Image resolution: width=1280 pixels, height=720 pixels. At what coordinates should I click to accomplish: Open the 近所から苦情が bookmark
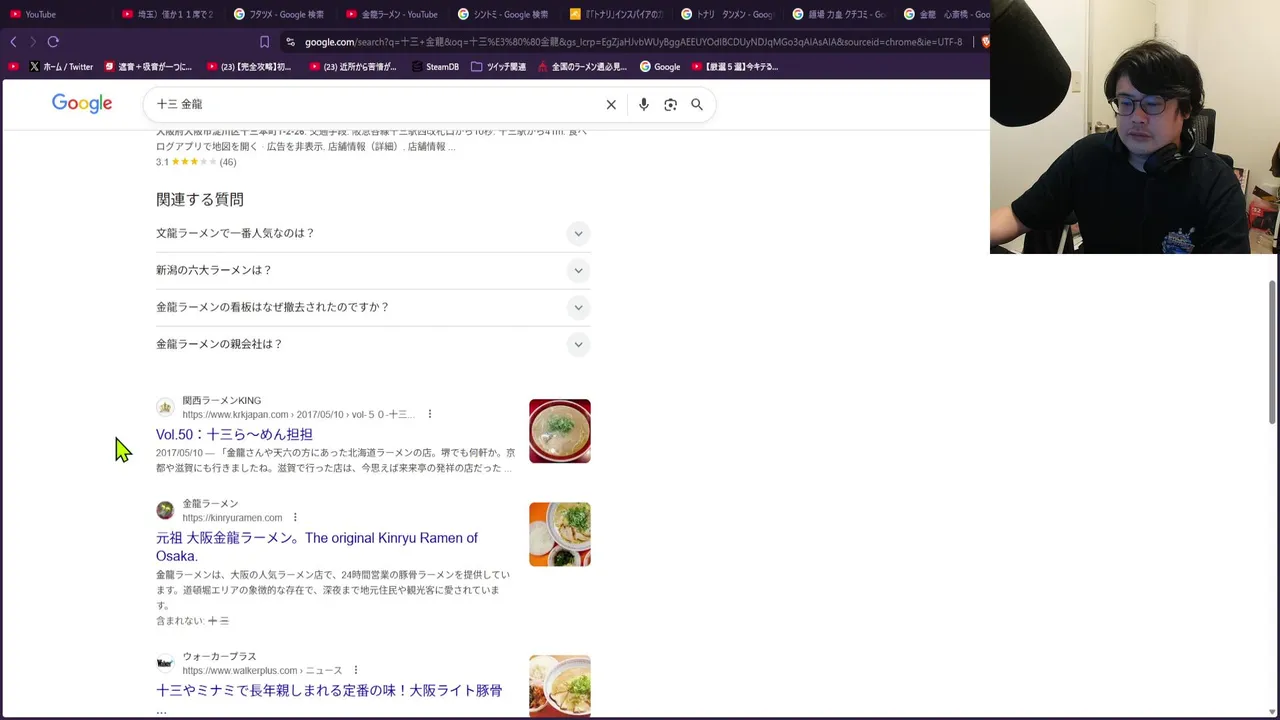click(353, 67)
